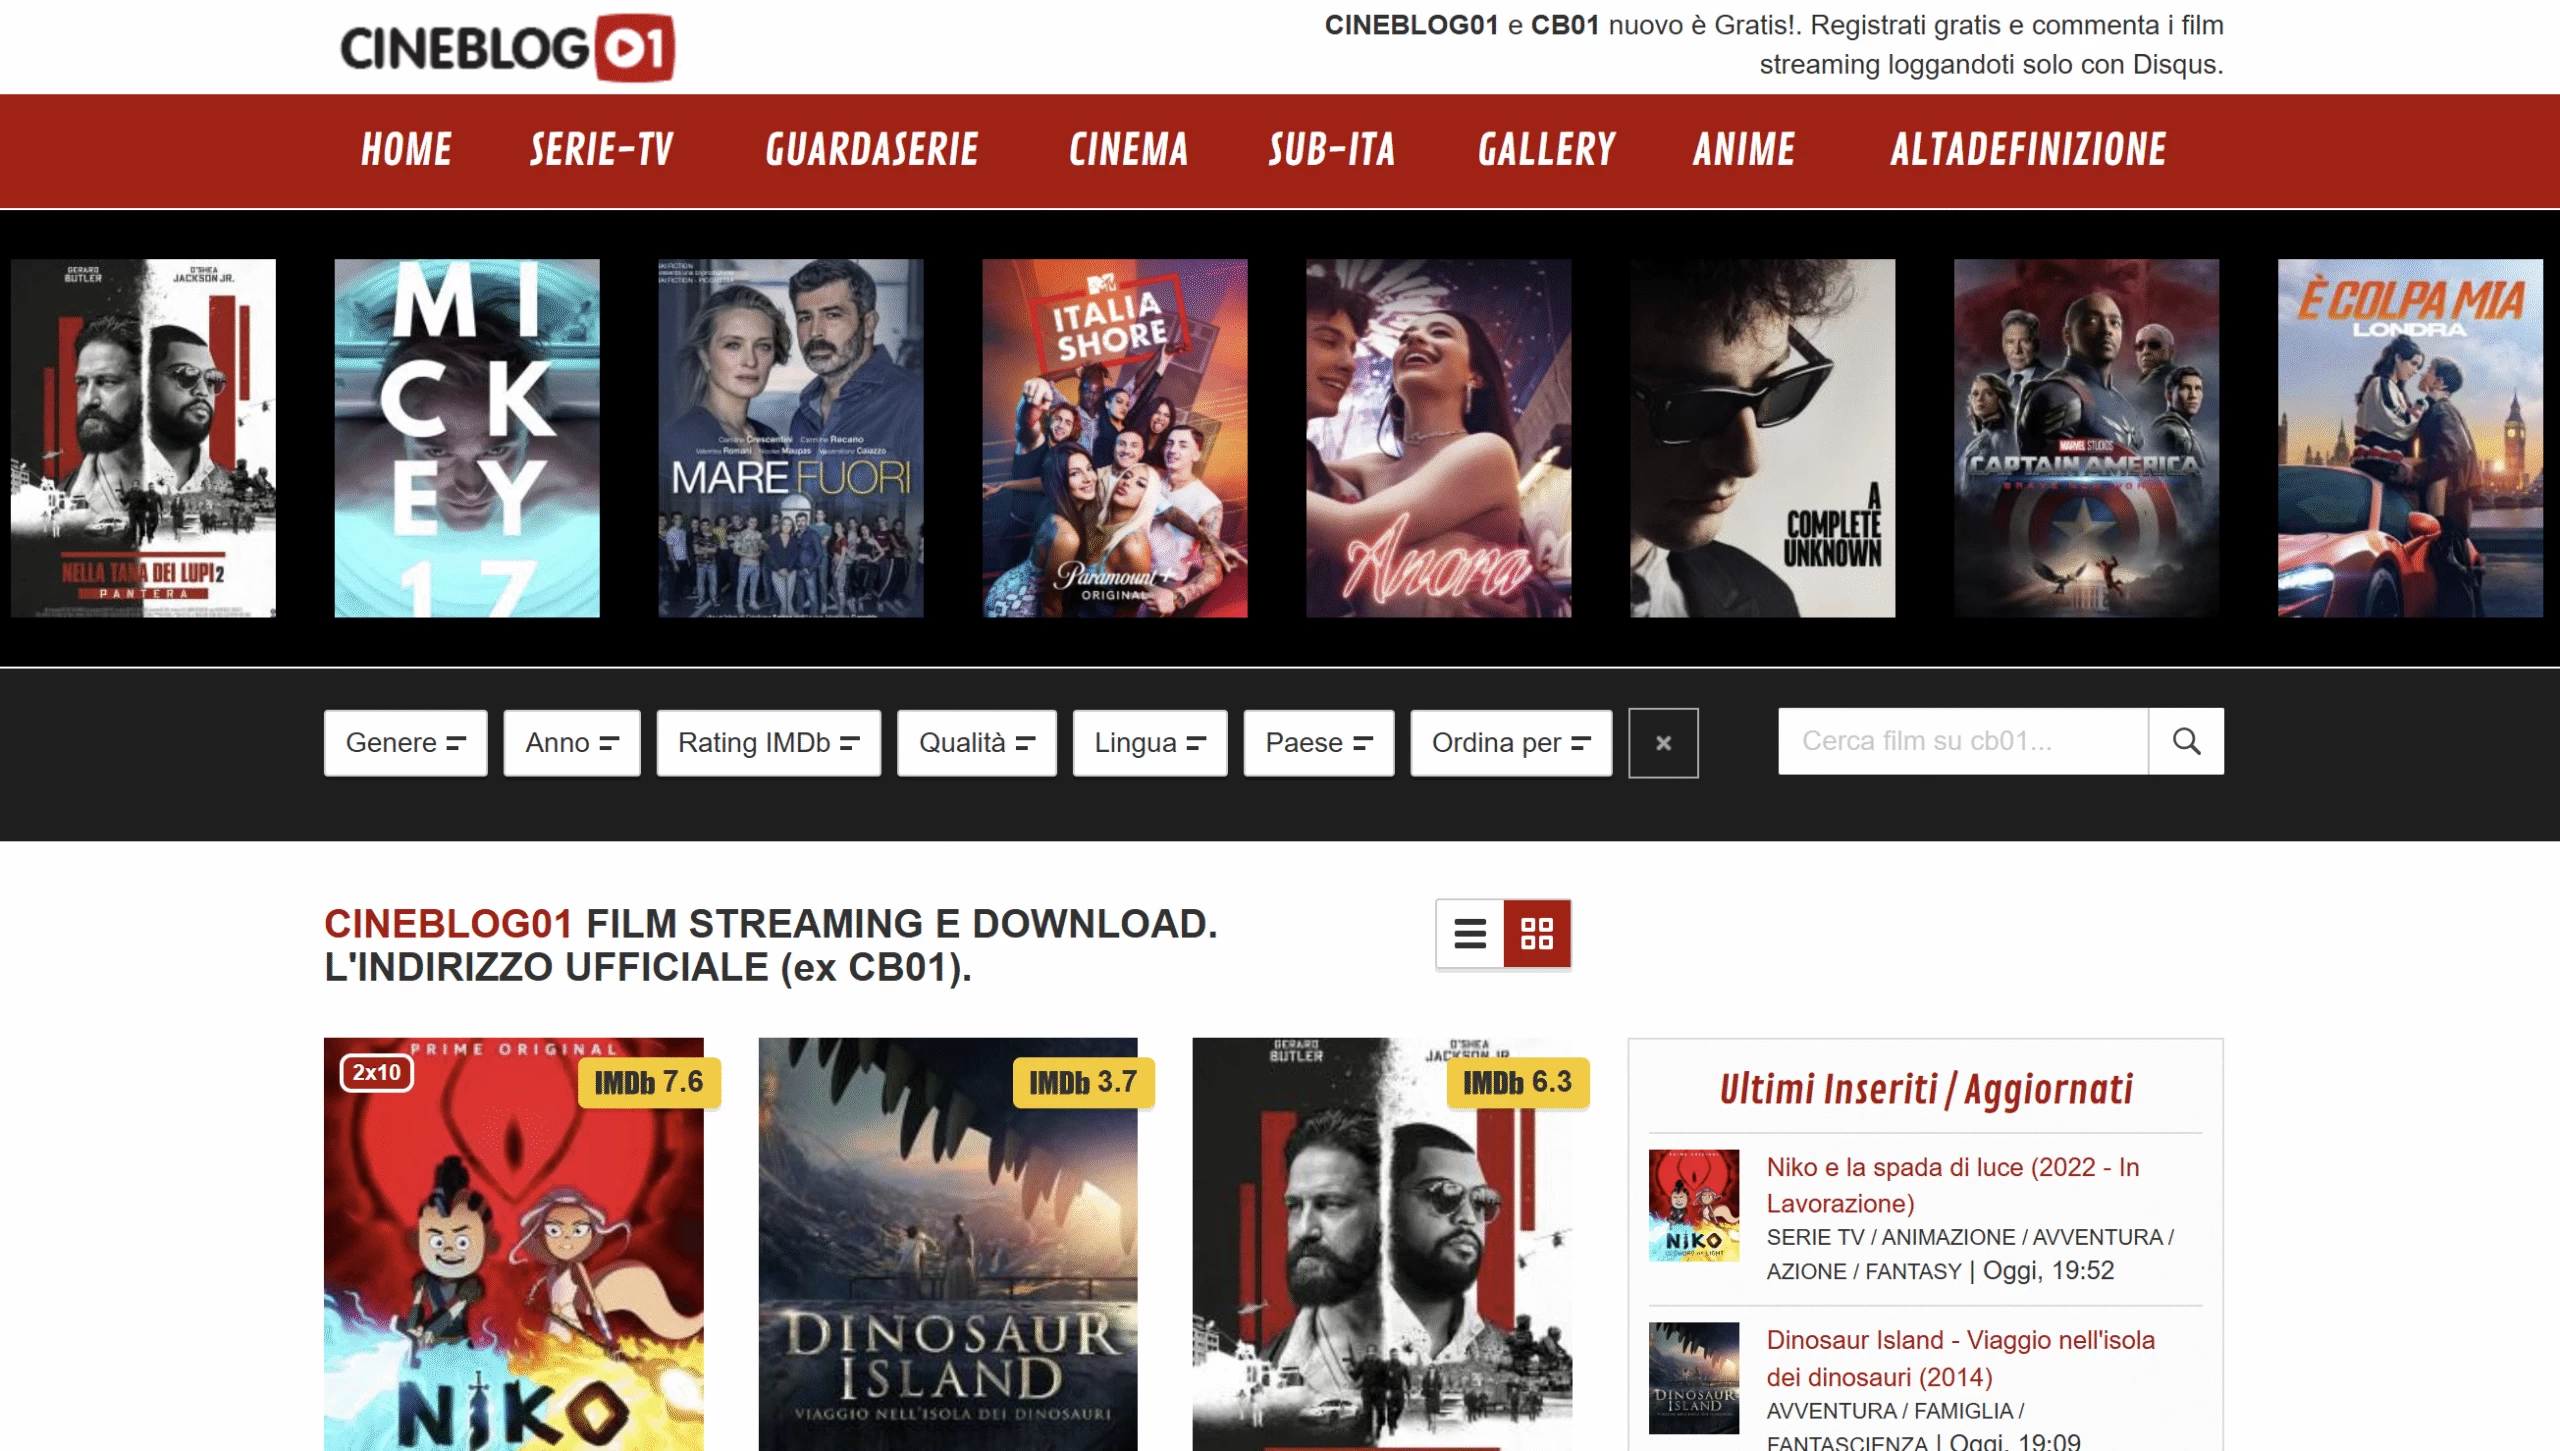This screenshot has height=1451, width=2560.
Task: Open the Ordina per dropdown
Action: [1510, 743]
